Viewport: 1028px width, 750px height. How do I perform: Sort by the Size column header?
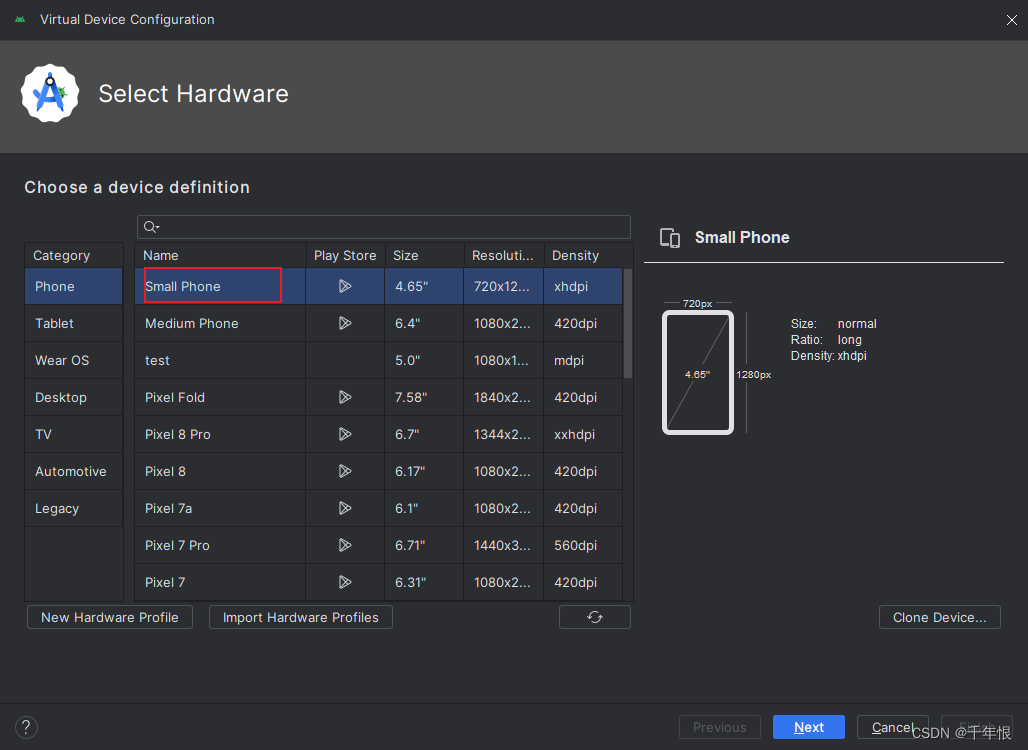[424, 255]
